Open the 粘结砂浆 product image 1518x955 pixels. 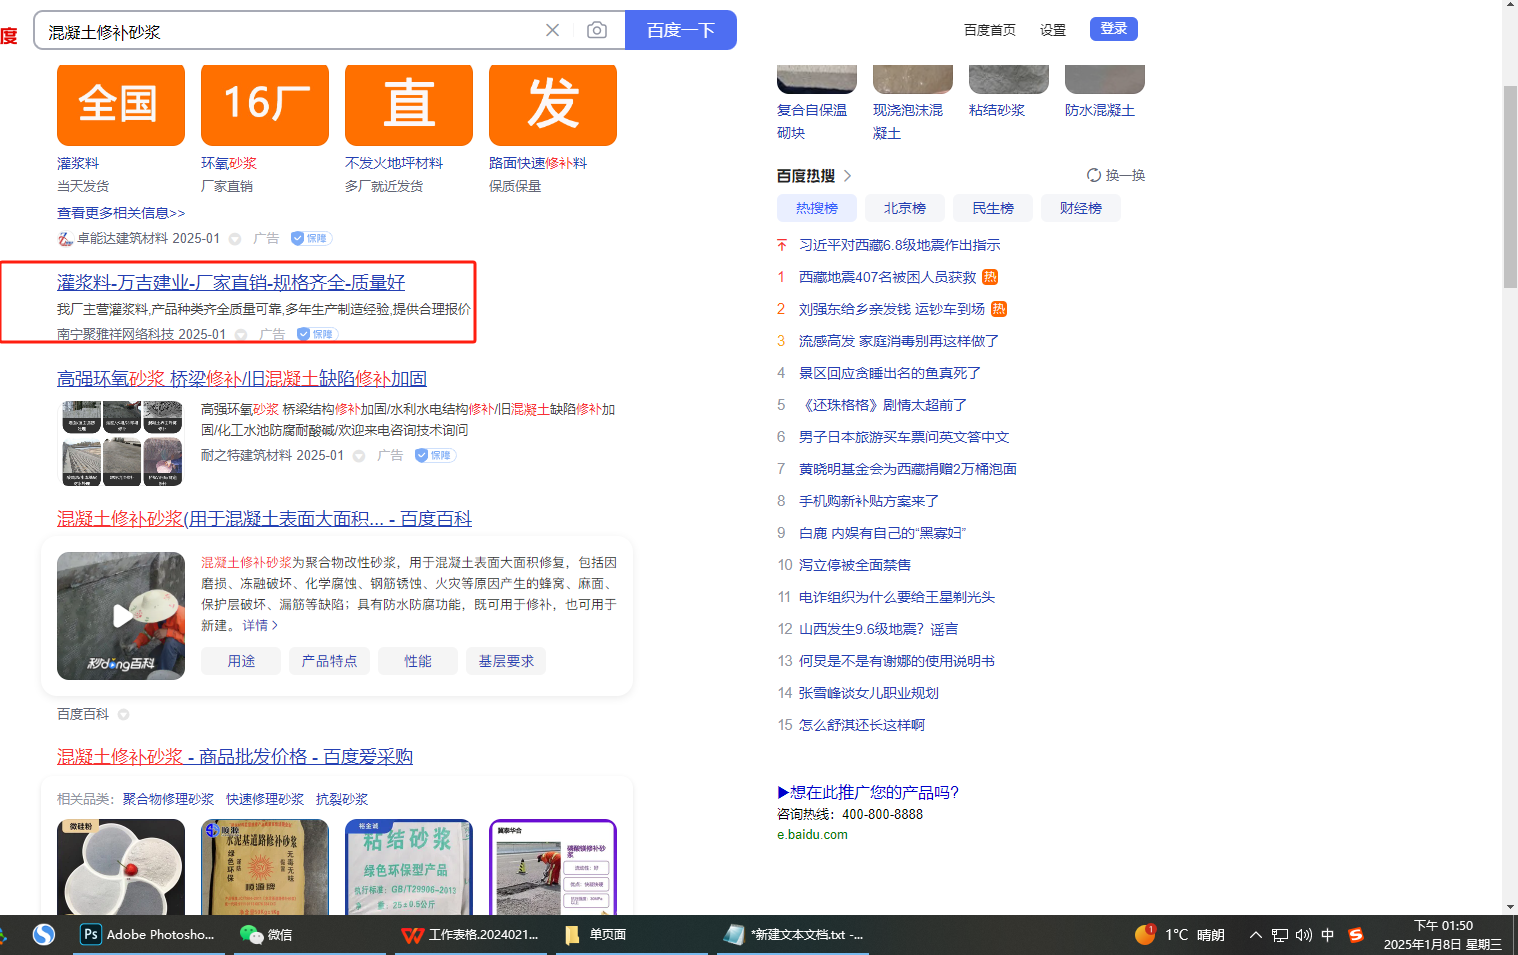point(409,867)
